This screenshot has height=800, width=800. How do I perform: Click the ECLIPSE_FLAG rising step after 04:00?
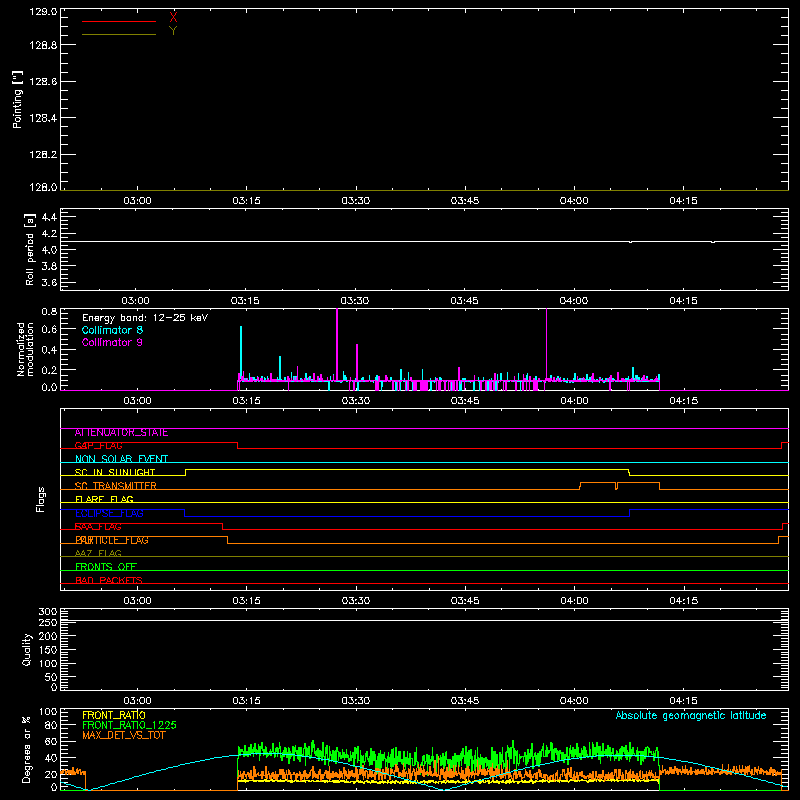(x=630, y=513)
